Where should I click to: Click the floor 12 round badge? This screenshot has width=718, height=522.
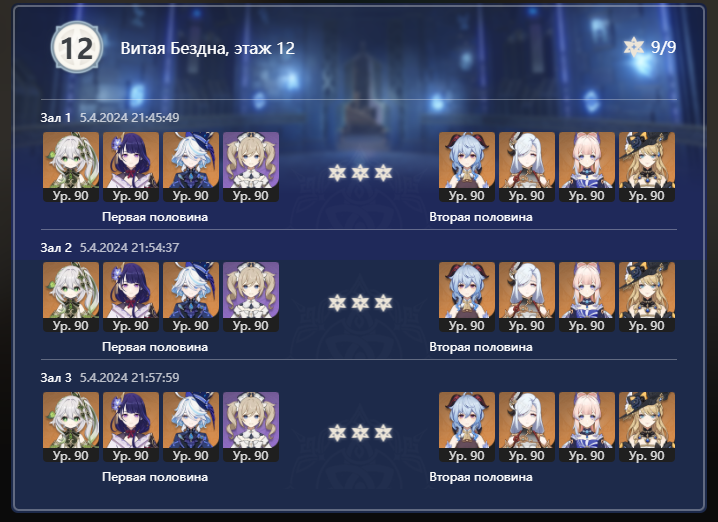[77, 48]
